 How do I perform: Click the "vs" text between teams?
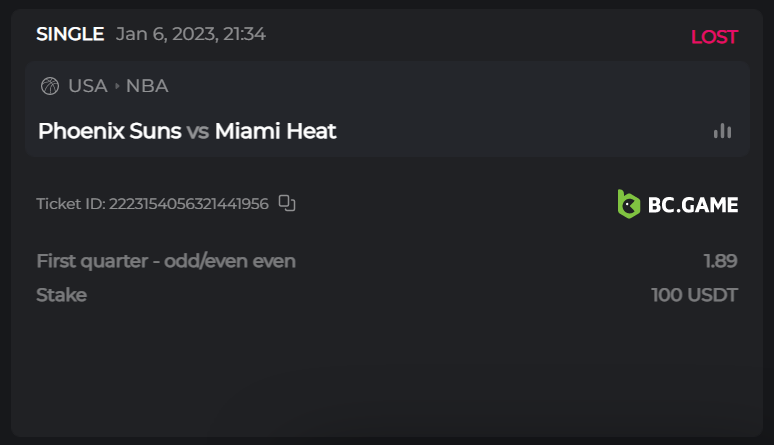pyautogui.click(x=198, y=131)
